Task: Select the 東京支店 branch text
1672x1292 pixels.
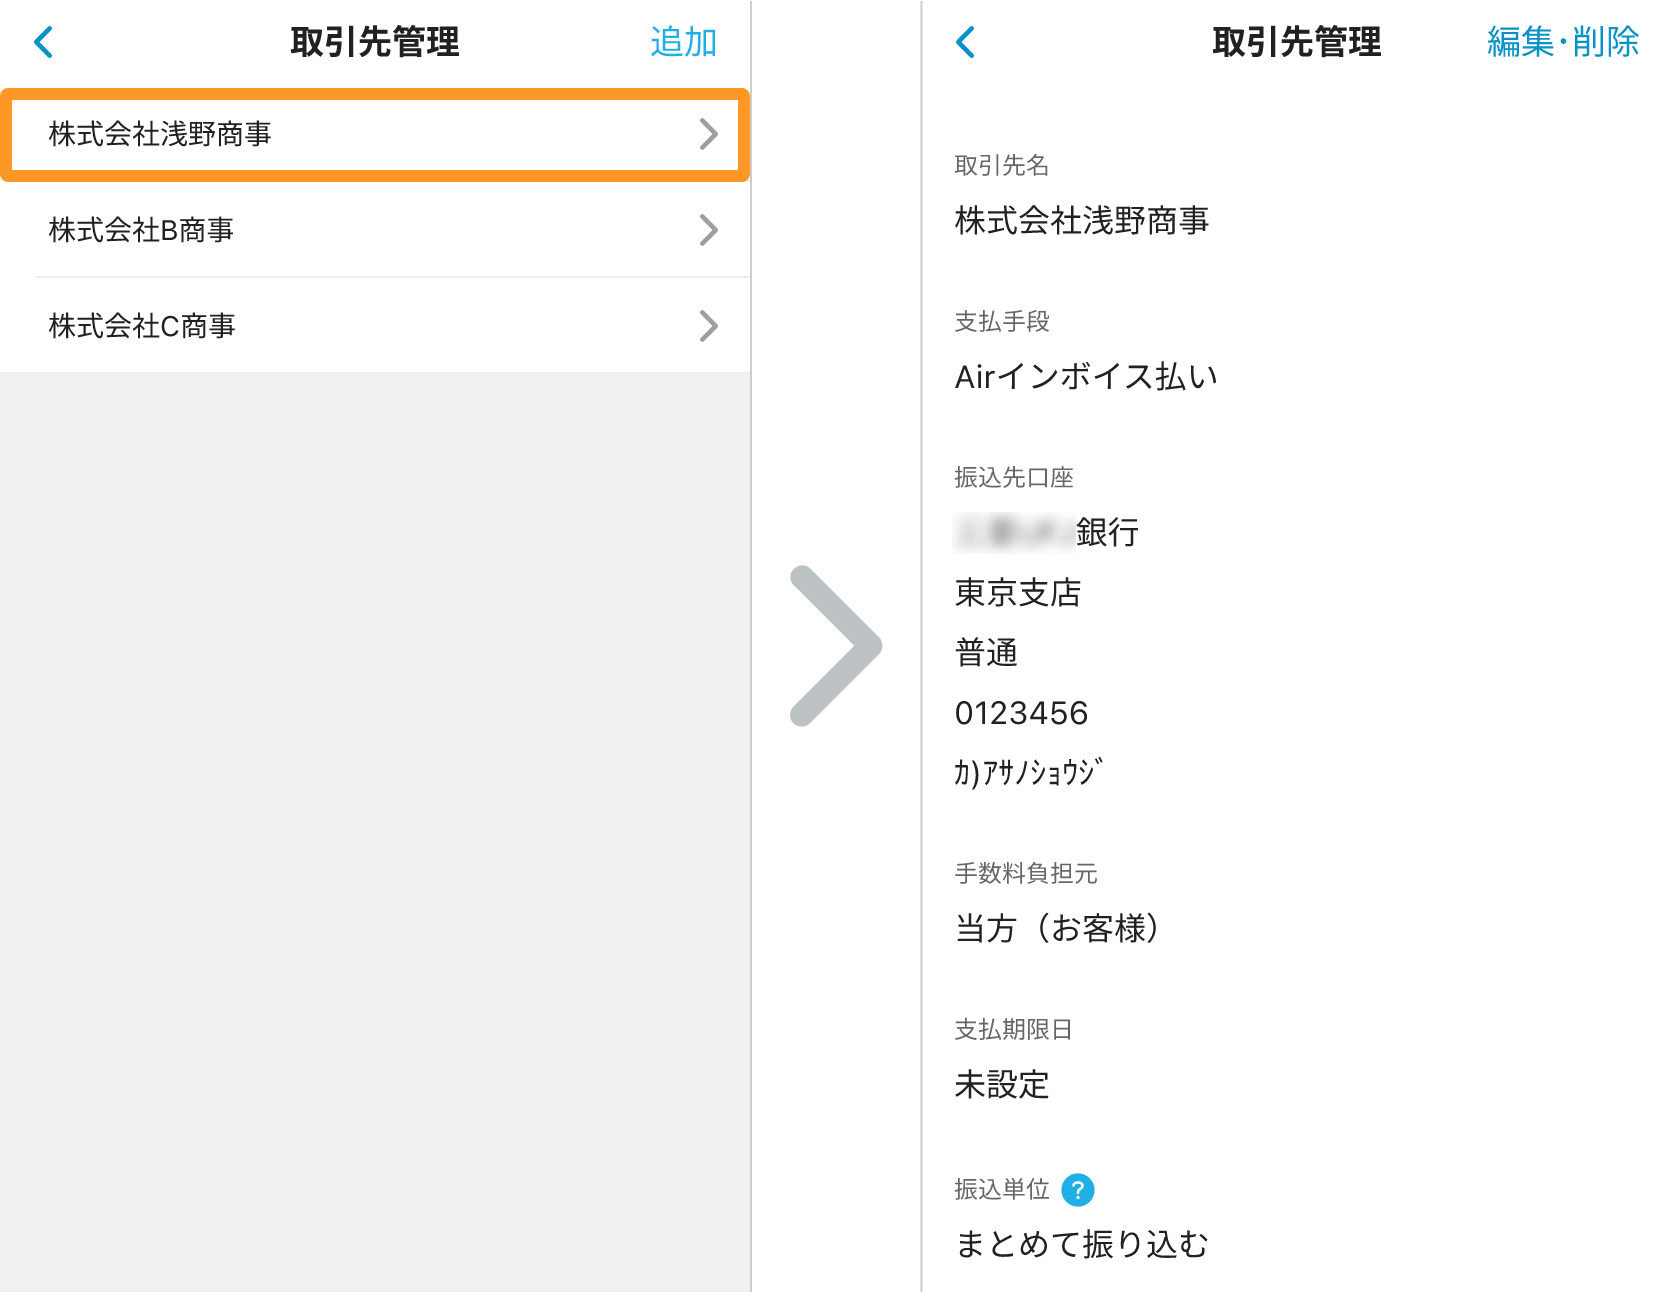Action: pos(1018,593)
